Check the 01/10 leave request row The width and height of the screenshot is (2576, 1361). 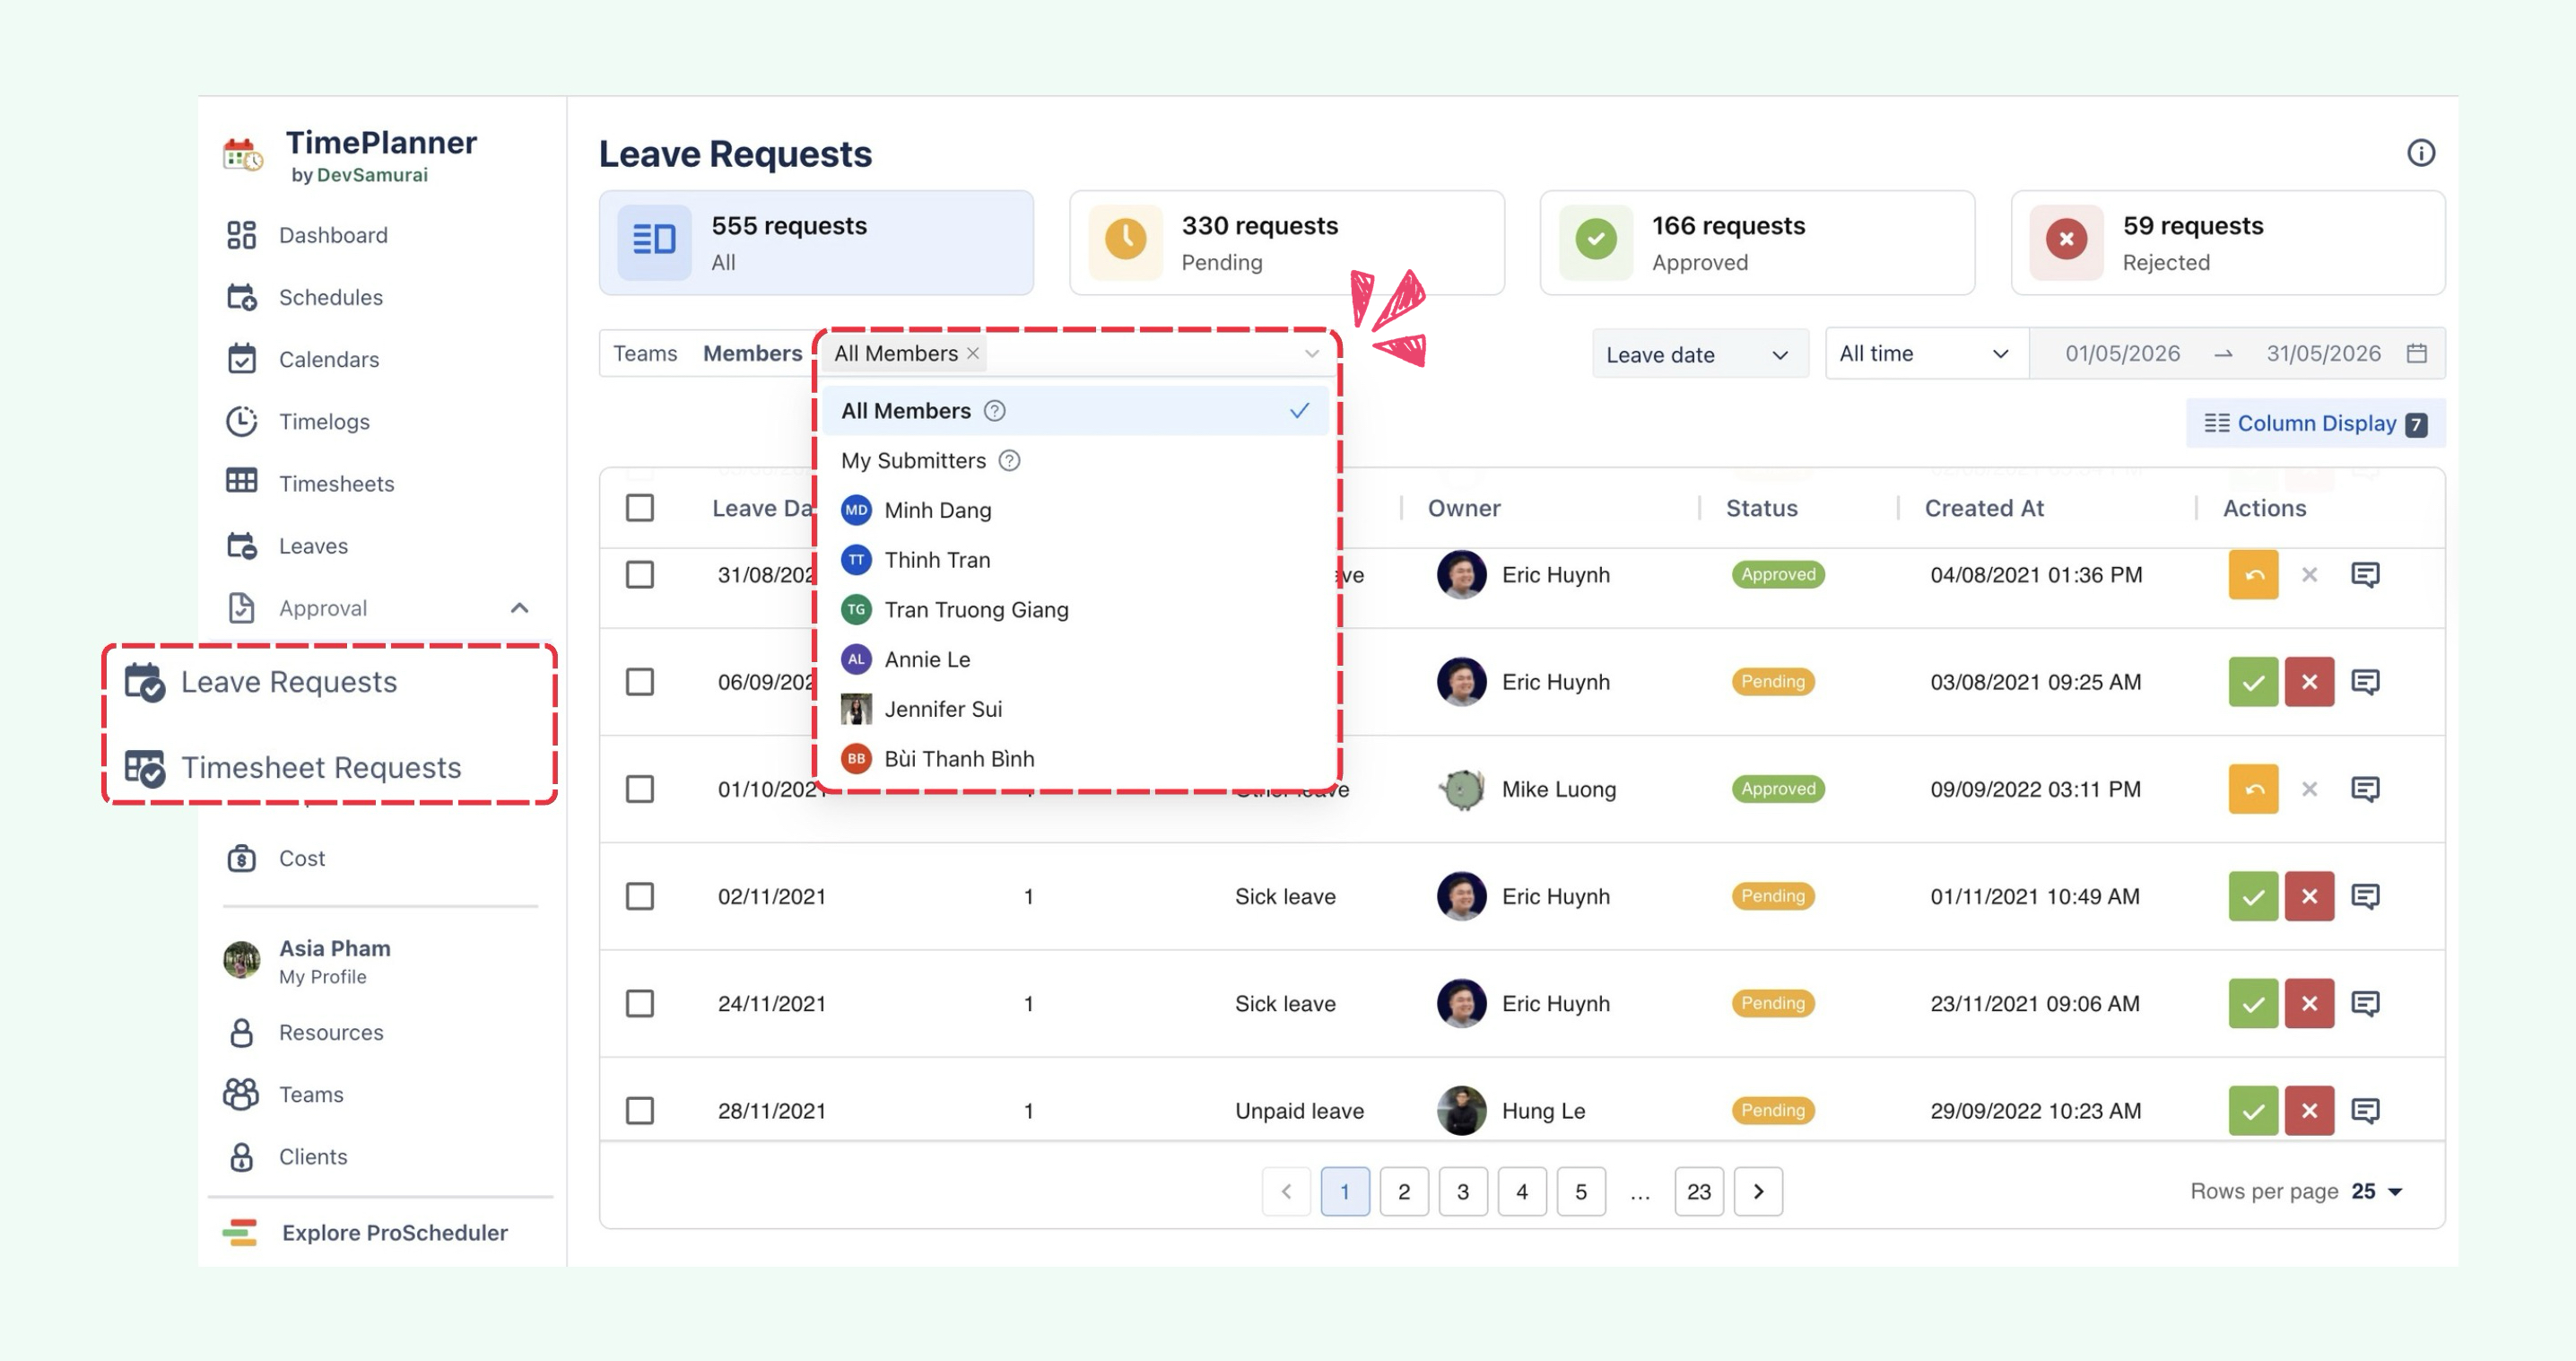(x=640, y=789)
